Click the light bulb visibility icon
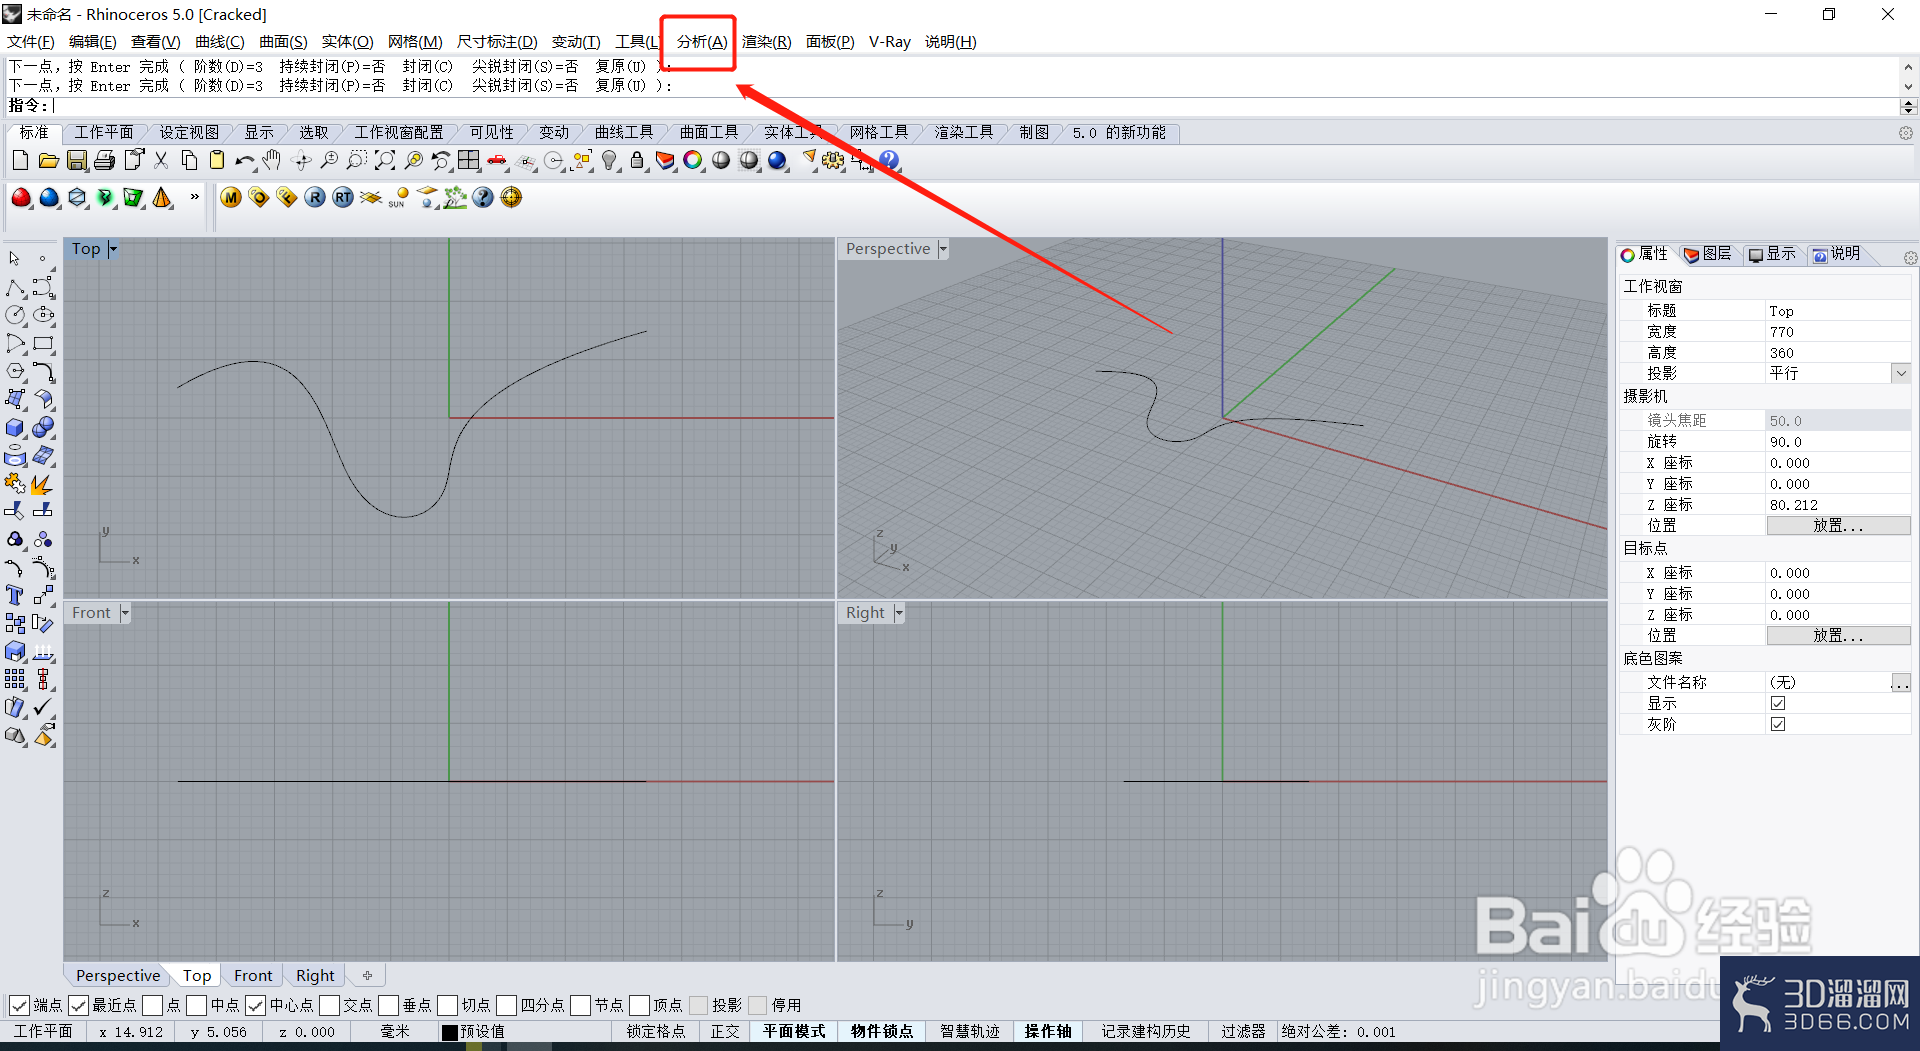The image size is (1920, 1051). tap(609, 160)
